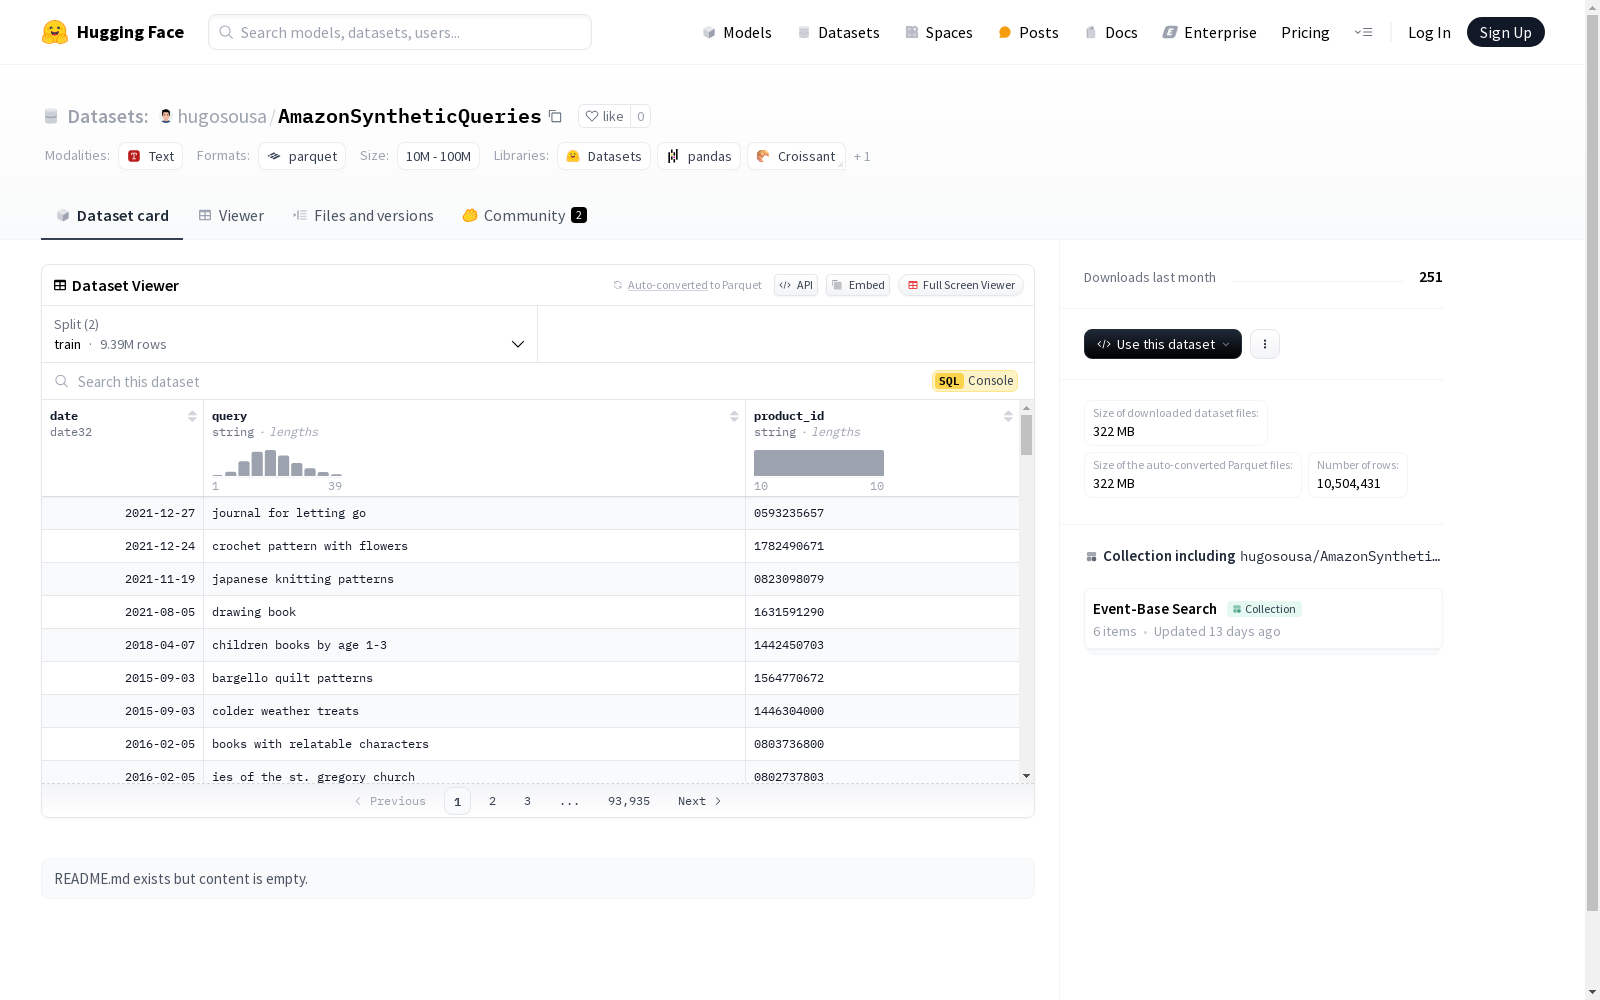Focus the search models, datasets, users field
This screenshot has width=1600, height=1000.
point(400,32)
